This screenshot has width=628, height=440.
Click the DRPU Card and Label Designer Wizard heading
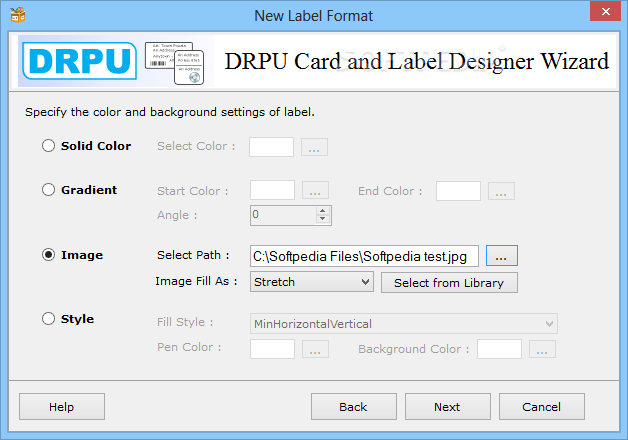[x=417, y=61]
